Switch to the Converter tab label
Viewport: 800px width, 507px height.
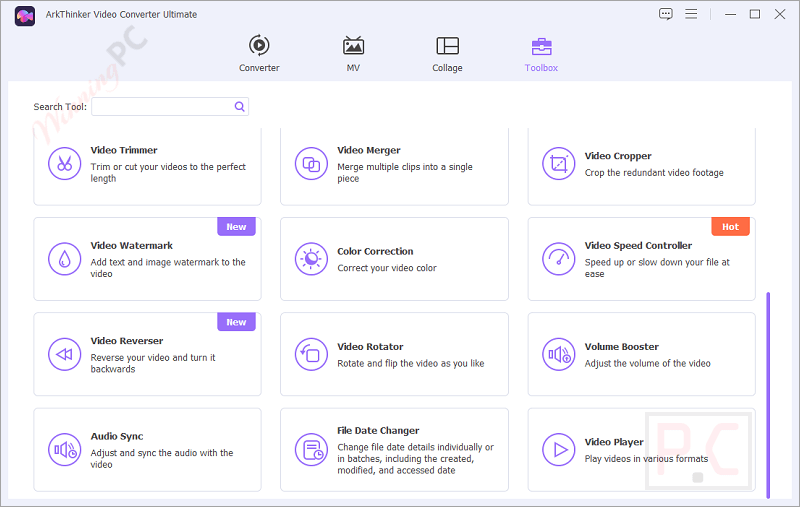259,68
